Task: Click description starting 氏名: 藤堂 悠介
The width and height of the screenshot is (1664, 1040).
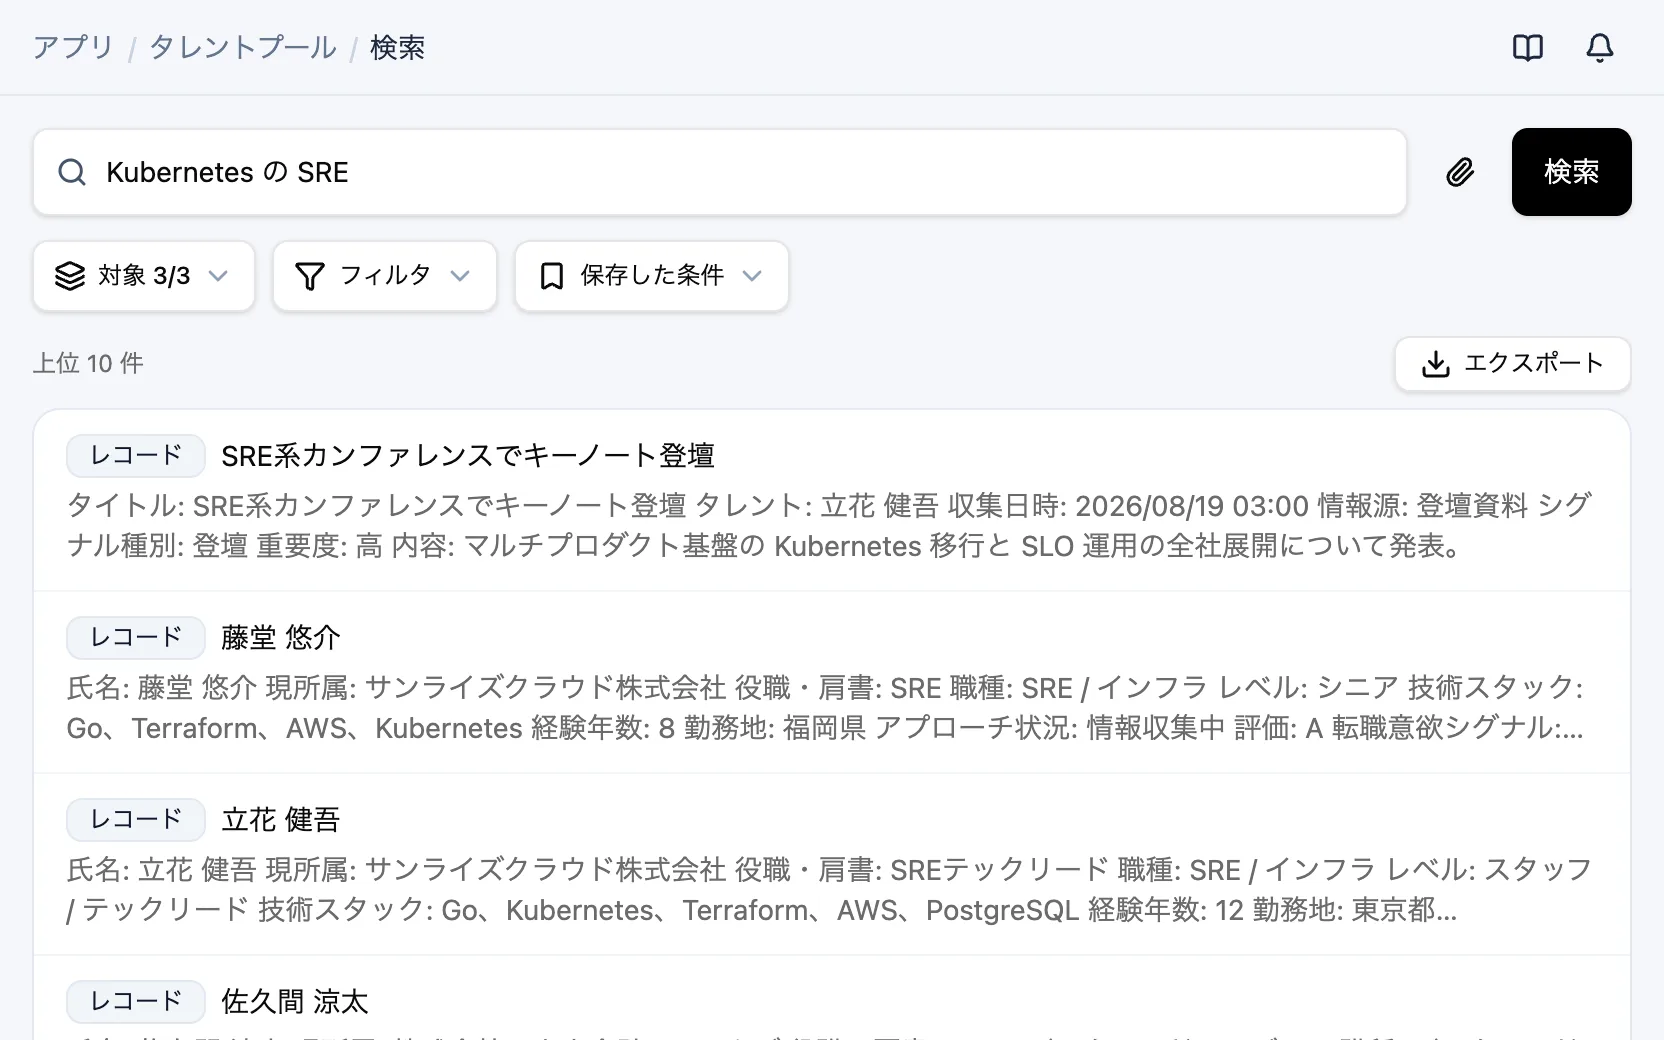Action: pyautogui.click(x=826, y=708)
